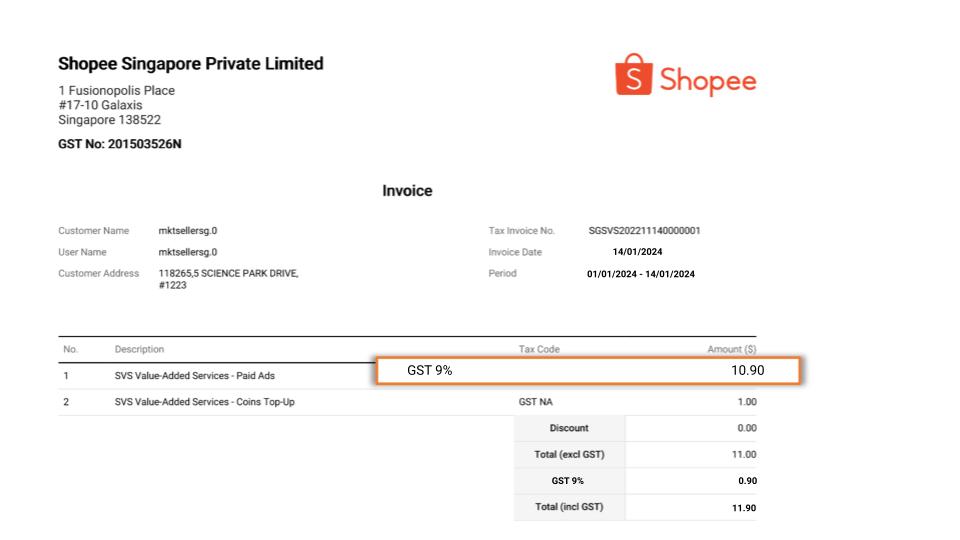960x540 pixels.
Task: Click the centered Invoice title
Action: click(407, 190)
